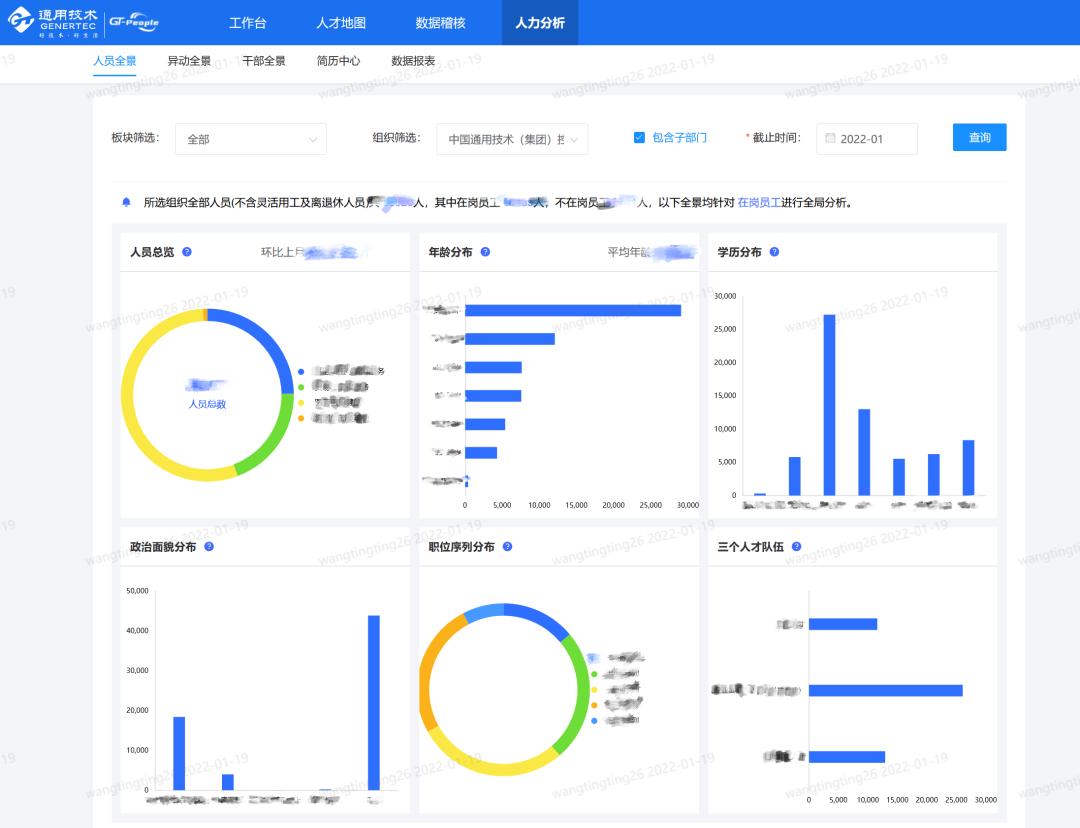
Task: Click the help icon beside 三个人才队伍
Action: click(x=796, y=547)
